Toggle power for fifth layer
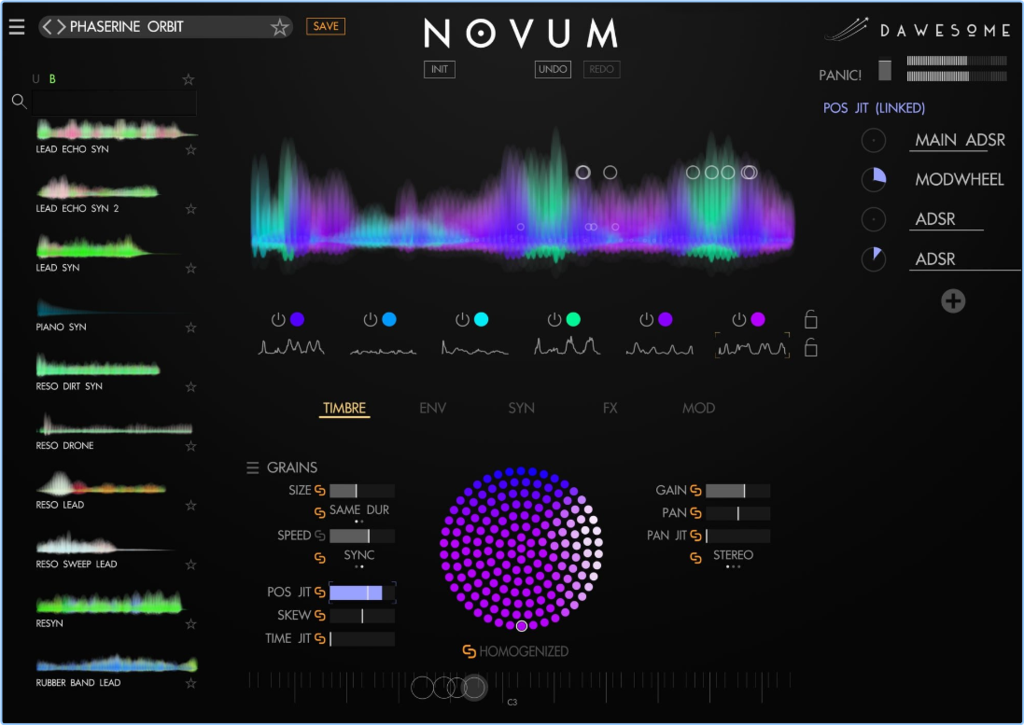The image size is (1024, 725). pos(647,319)
